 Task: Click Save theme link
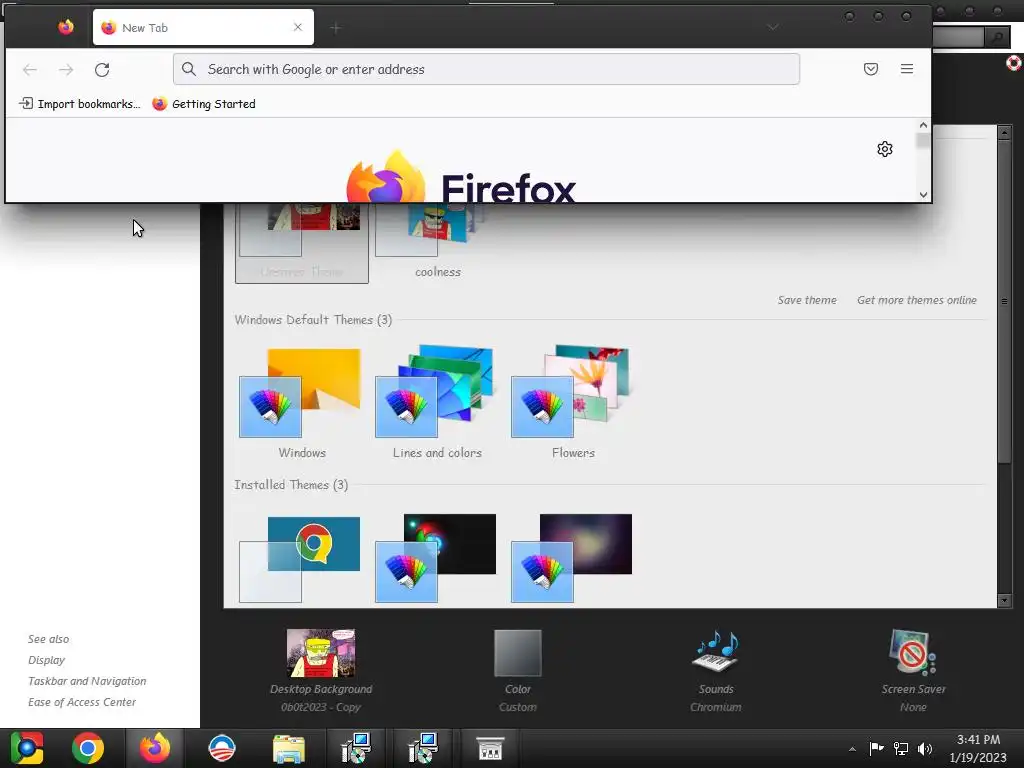807,300
